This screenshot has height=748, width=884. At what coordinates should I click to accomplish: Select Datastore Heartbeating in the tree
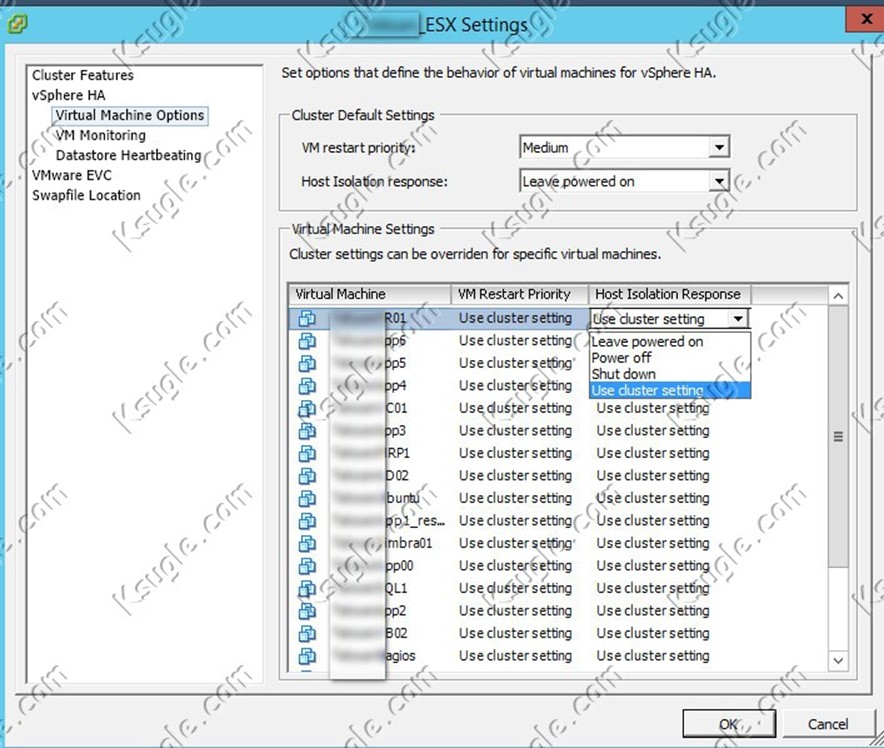[129, 155]
